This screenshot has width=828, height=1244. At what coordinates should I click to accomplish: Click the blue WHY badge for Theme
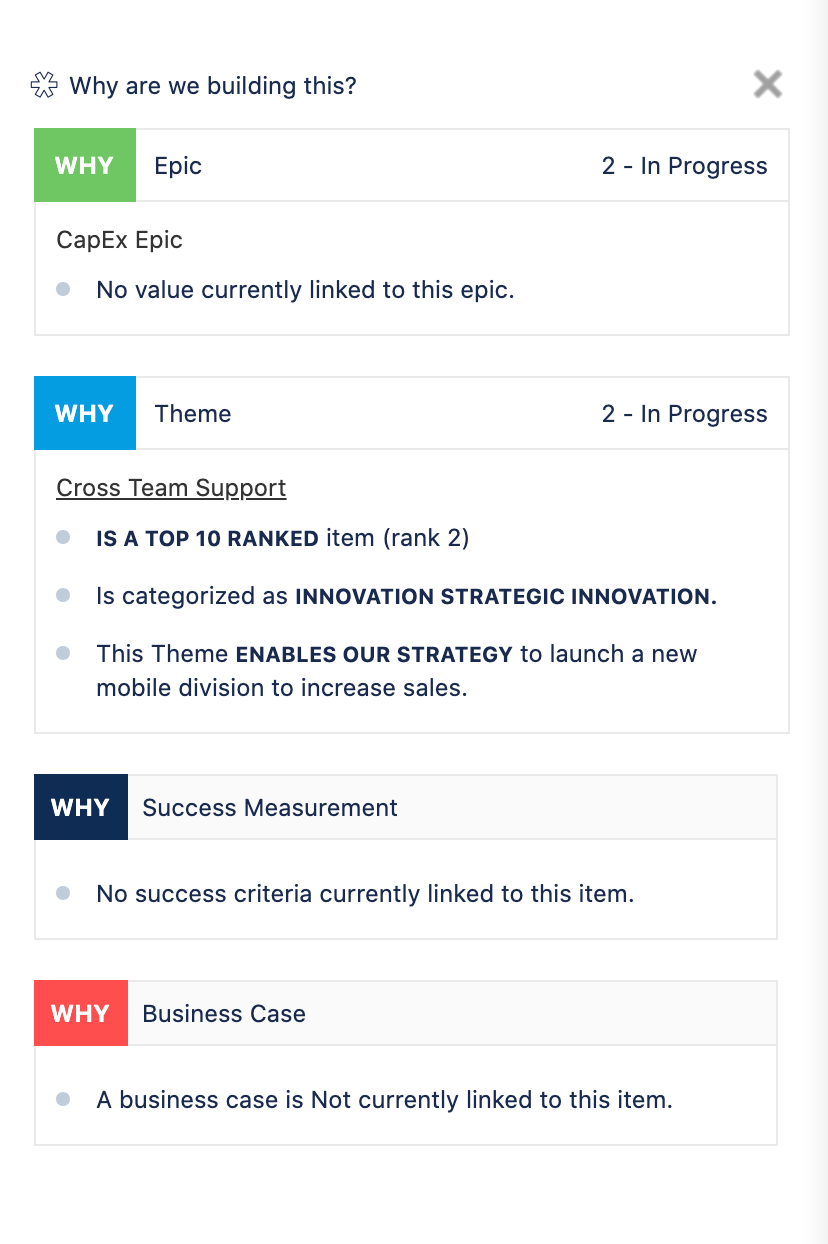[x=84, y=414]
